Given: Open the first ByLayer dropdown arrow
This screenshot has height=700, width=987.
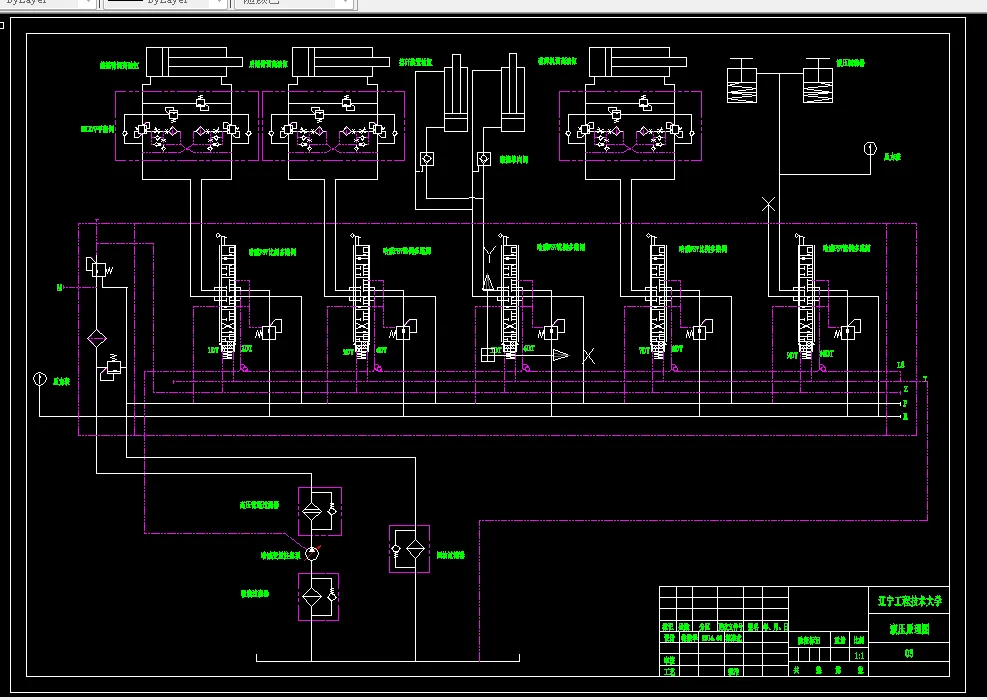Looking at the screenshot, I should pos(88,3).
